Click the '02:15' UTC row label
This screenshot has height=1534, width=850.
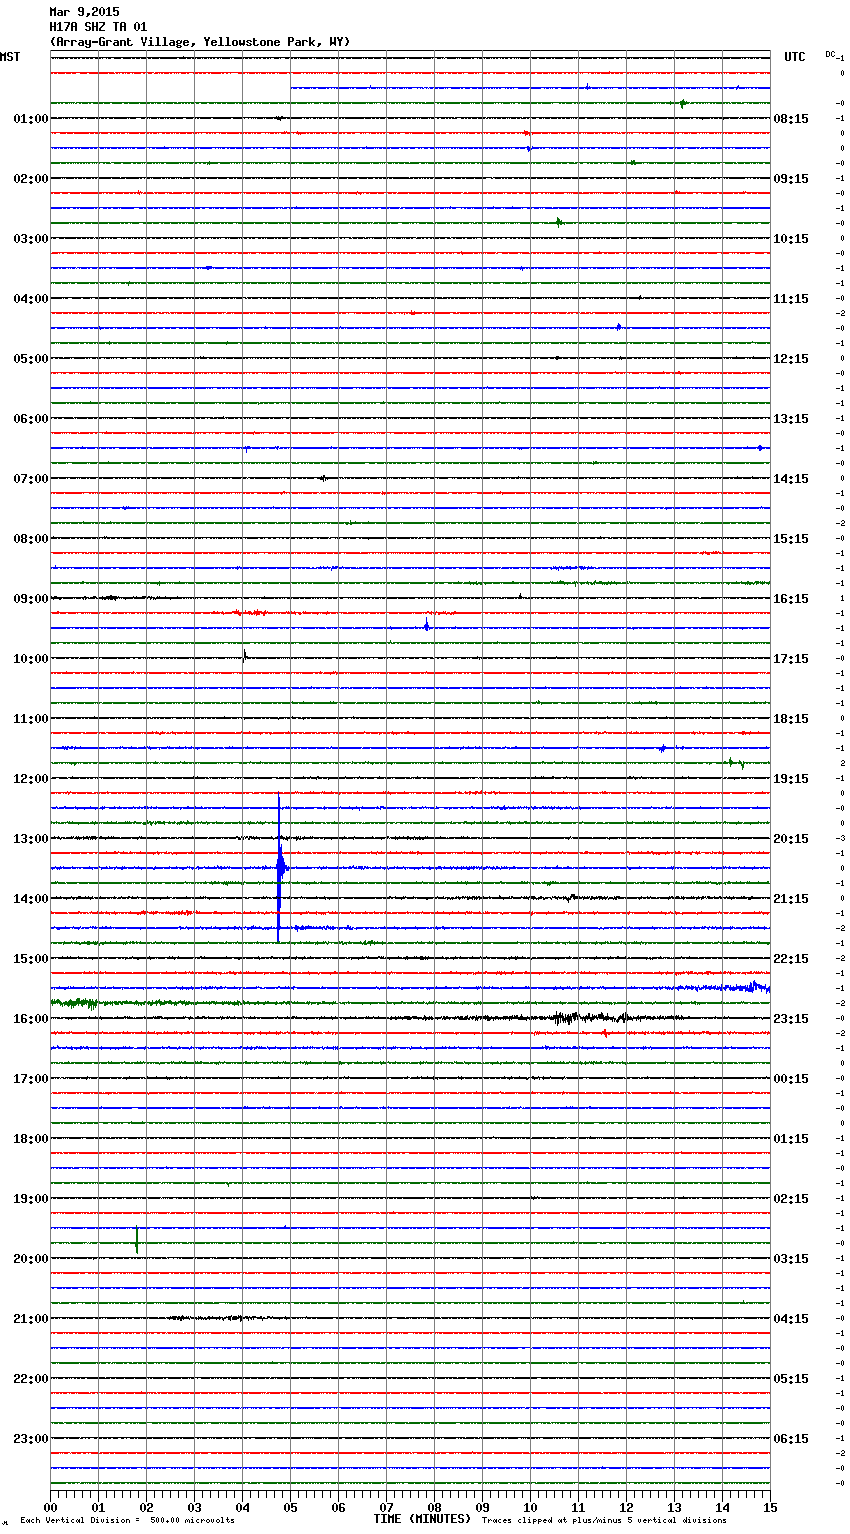pos(791,1199)
